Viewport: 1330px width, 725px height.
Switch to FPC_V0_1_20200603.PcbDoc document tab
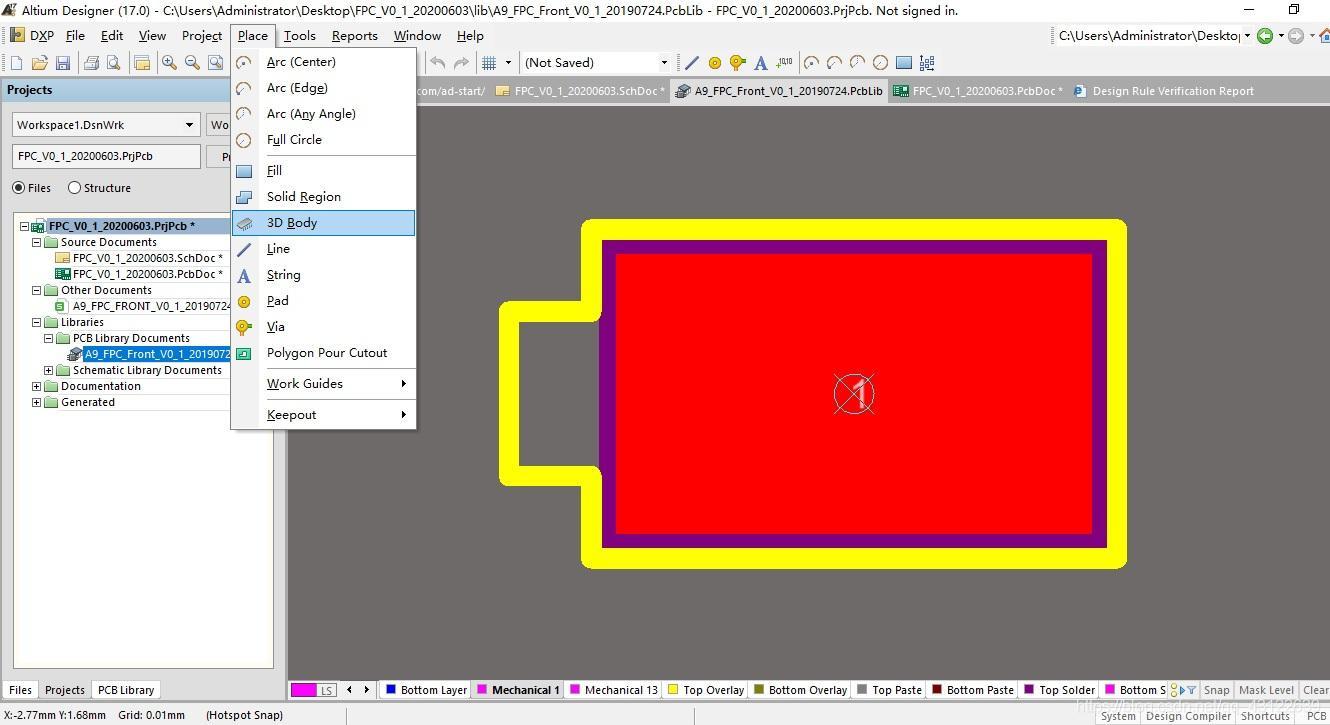click(978, 91)
